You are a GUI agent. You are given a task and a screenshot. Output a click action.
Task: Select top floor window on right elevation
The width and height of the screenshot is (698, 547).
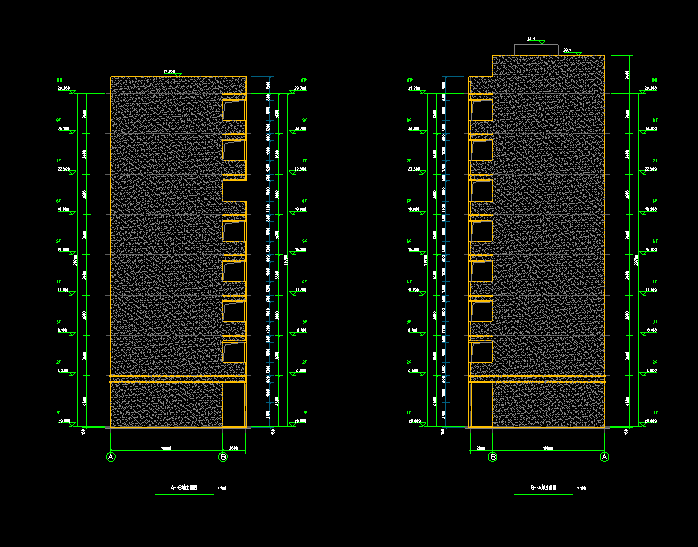coord(481,112)
